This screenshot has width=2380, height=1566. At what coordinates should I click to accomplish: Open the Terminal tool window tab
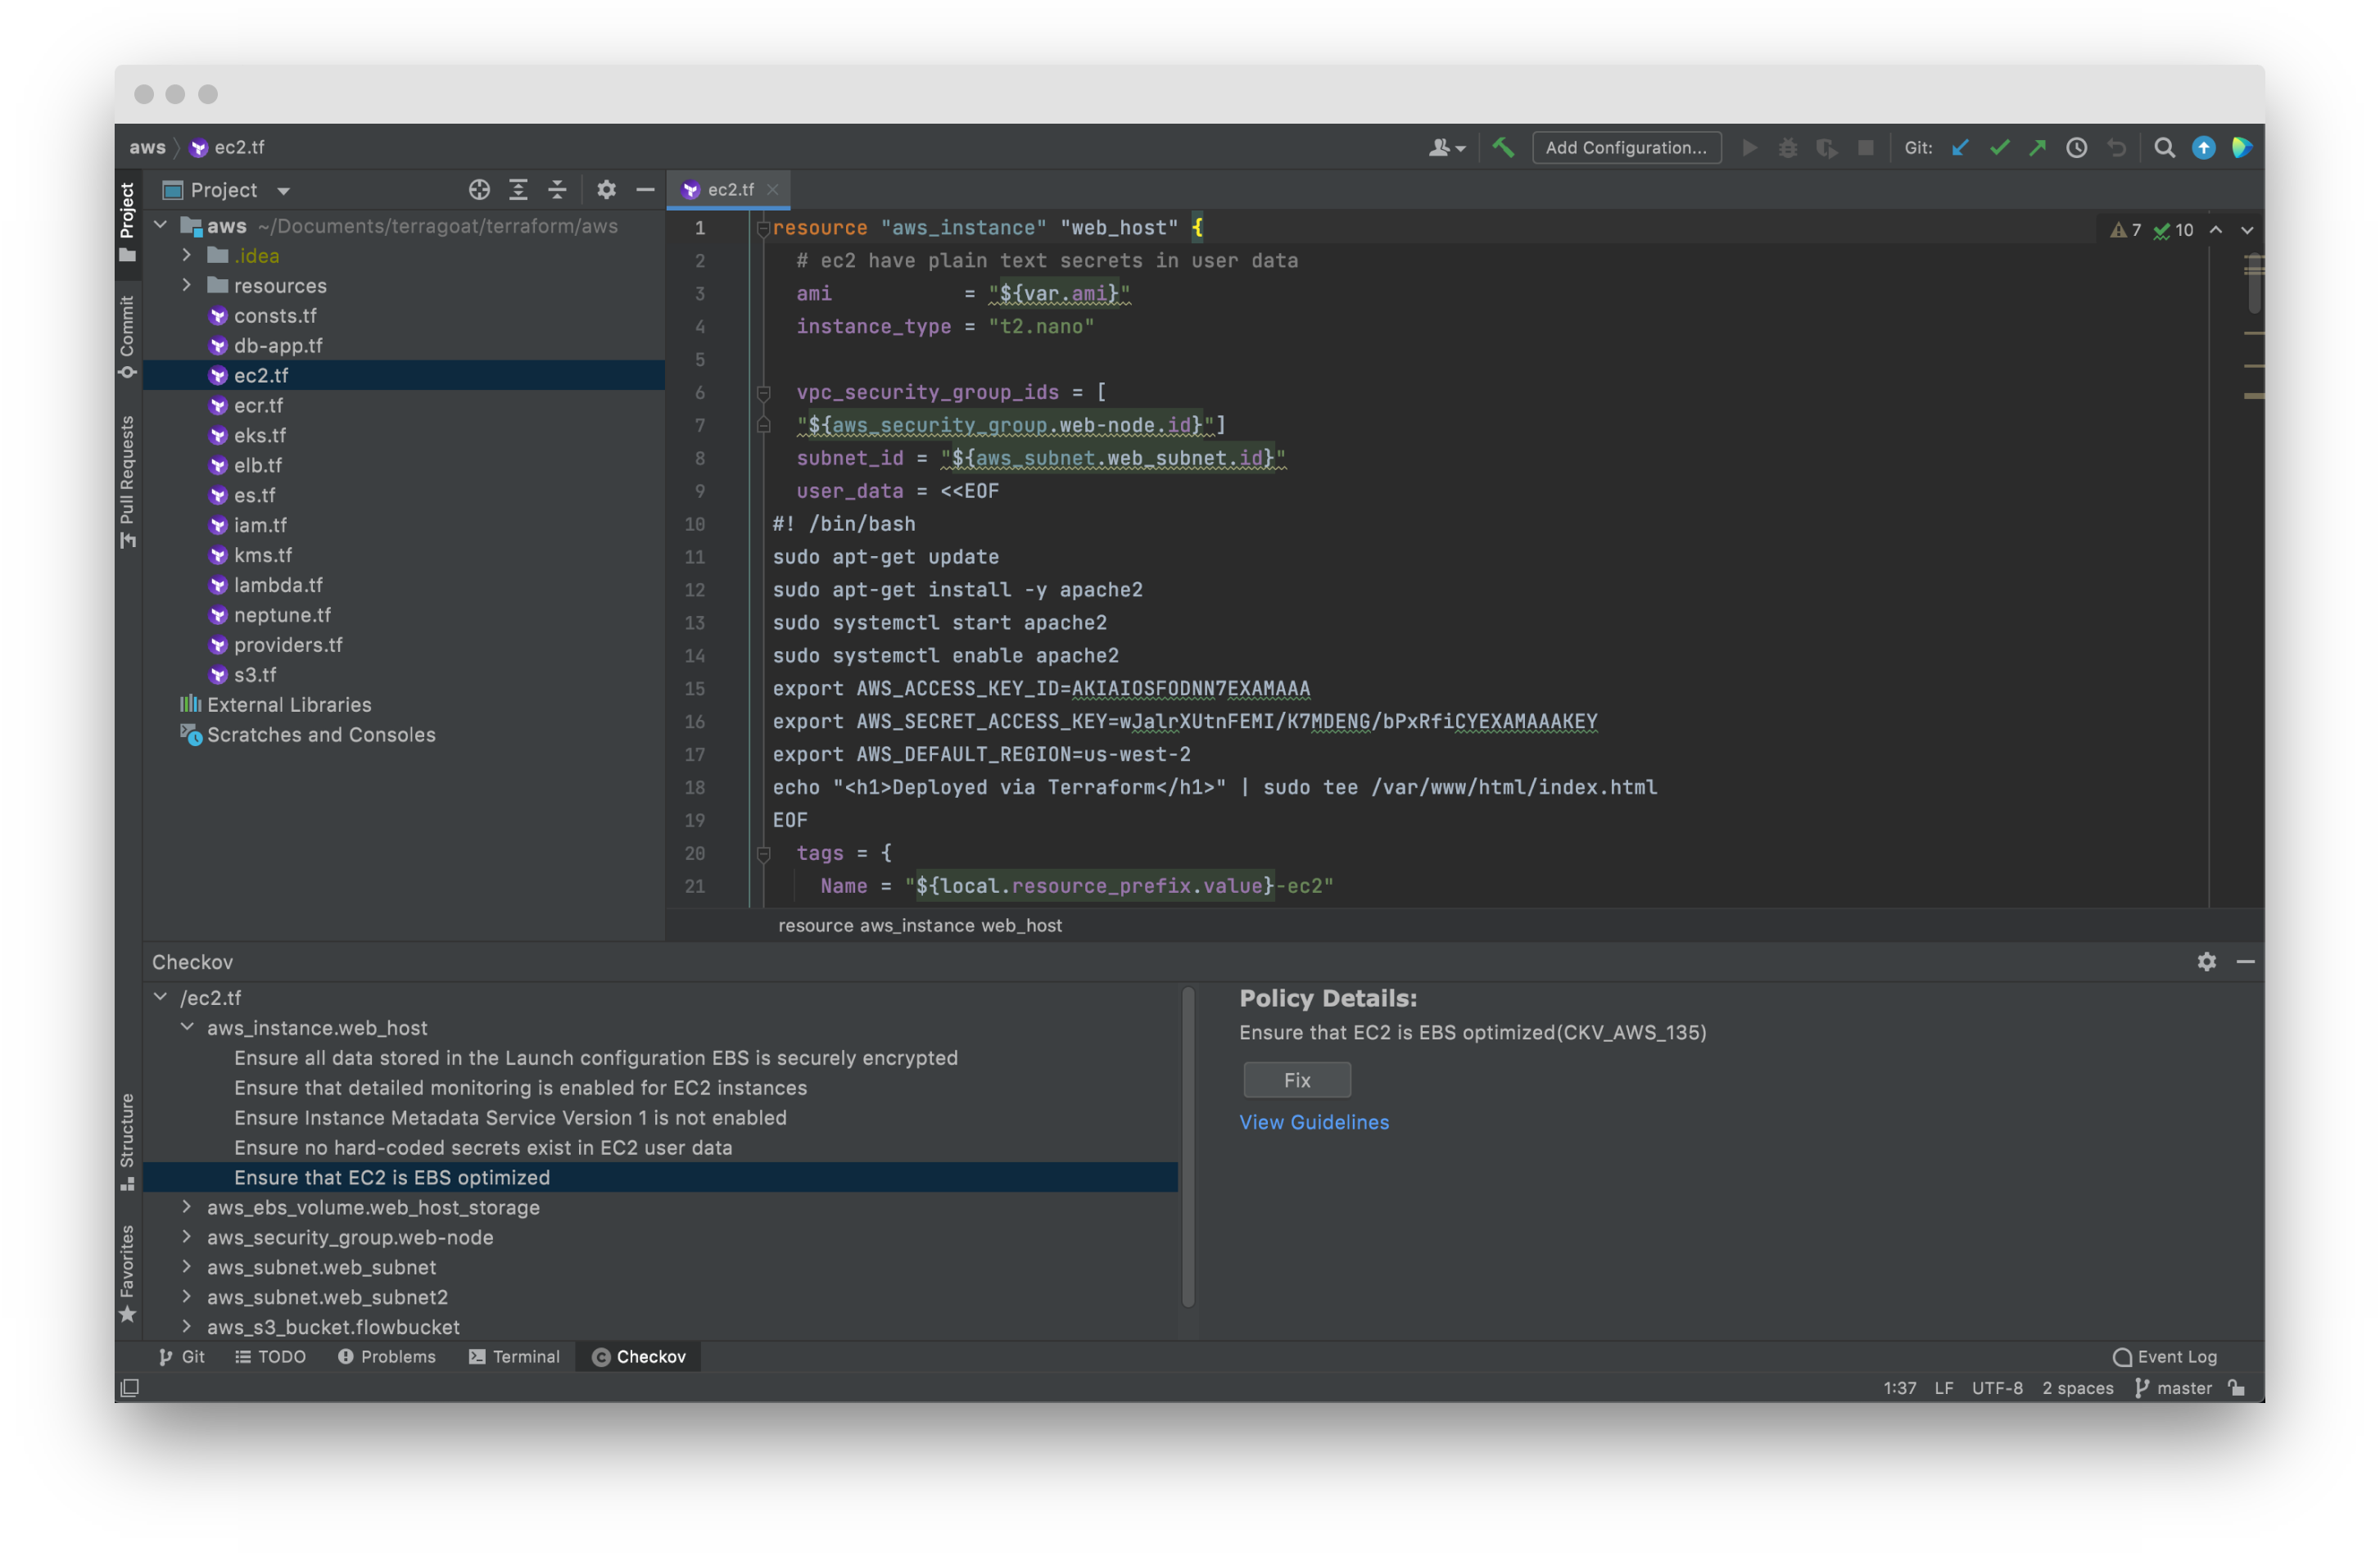pyautogui.click(x=514, y=1356)
